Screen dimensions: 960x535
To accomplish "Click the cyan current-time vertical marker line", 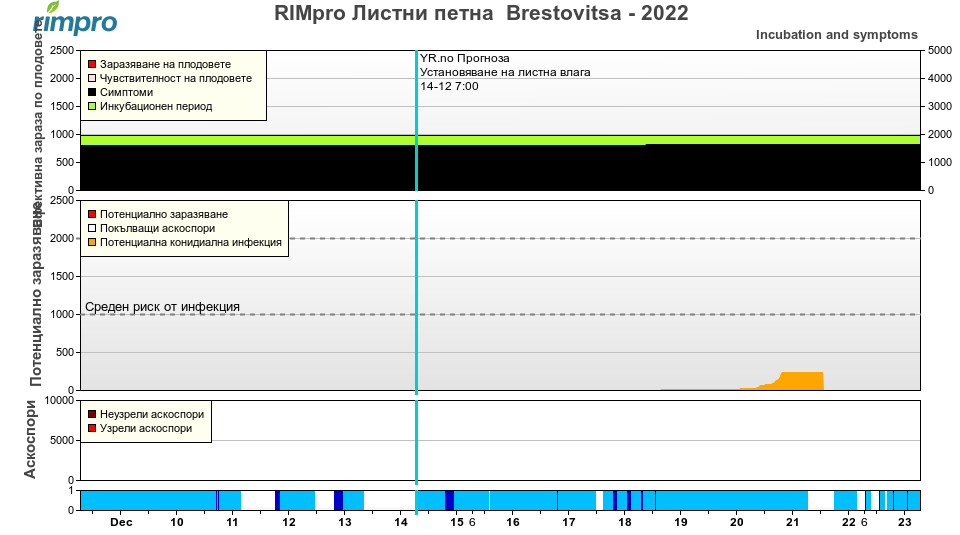I will pyautogui.click(x=416, y=266).
